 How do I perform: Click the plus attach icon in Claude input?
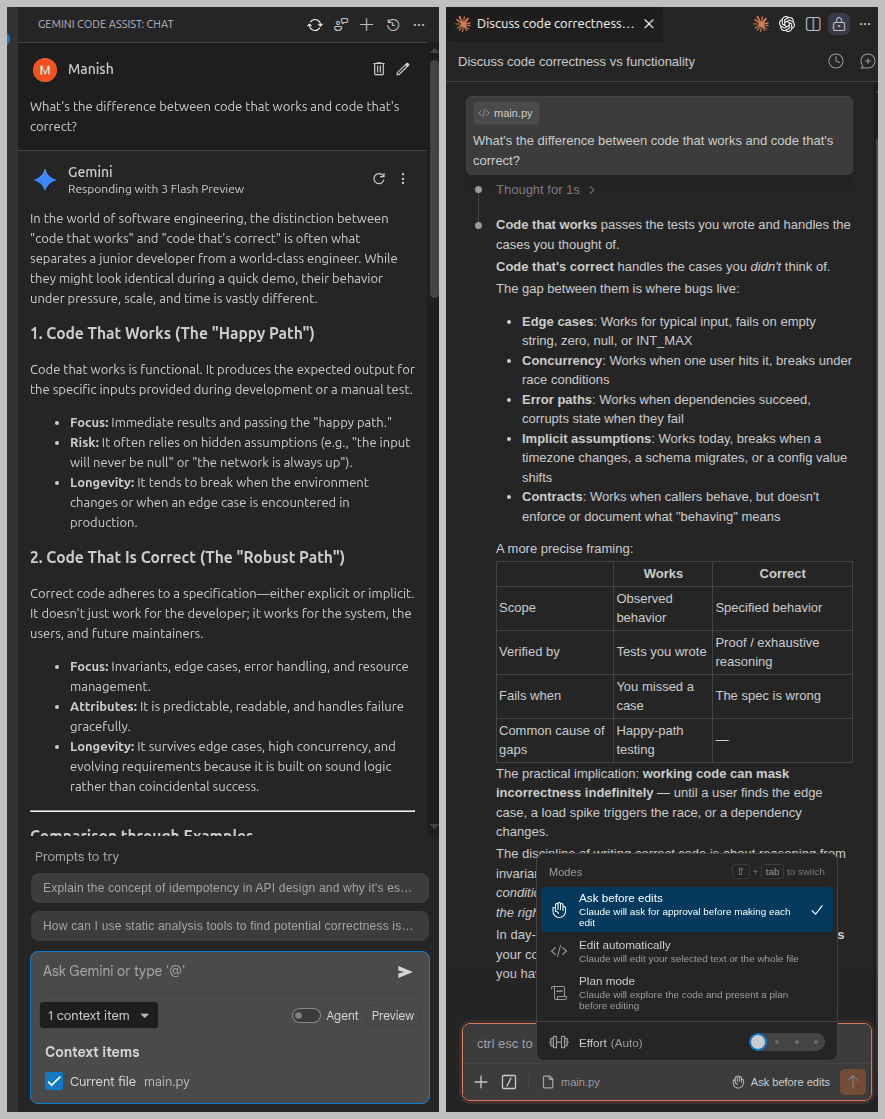[x=481, y=1082]
